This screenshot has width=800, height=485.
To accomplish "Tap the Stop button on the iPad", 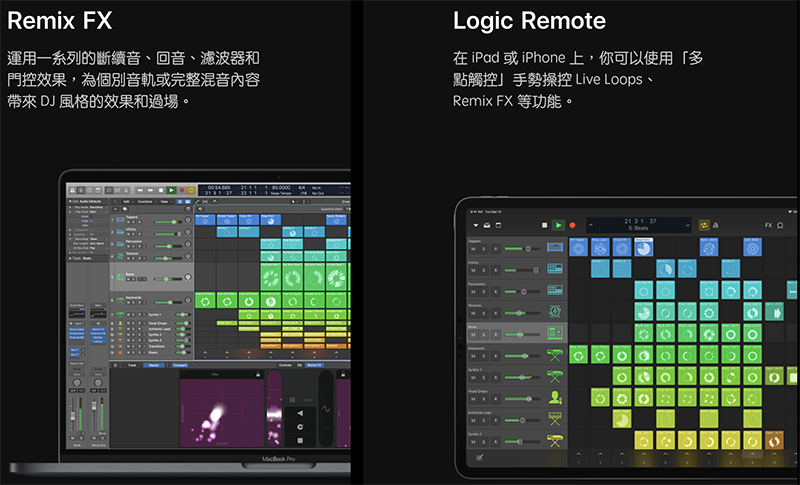I will (x=544, y=225).
